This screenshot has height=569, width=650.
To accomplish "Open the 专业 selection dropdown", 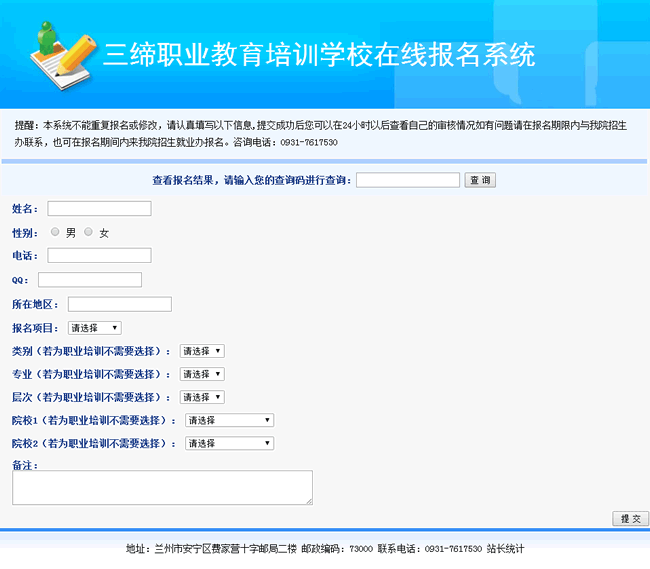I will point(202,374).
